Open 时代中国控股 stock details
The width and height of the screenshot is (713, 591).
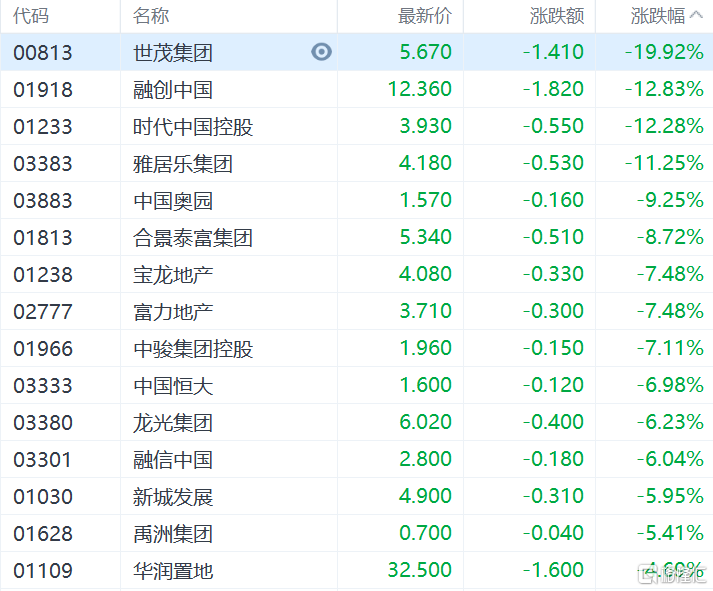pyautogui.click(x=193, y=127)
